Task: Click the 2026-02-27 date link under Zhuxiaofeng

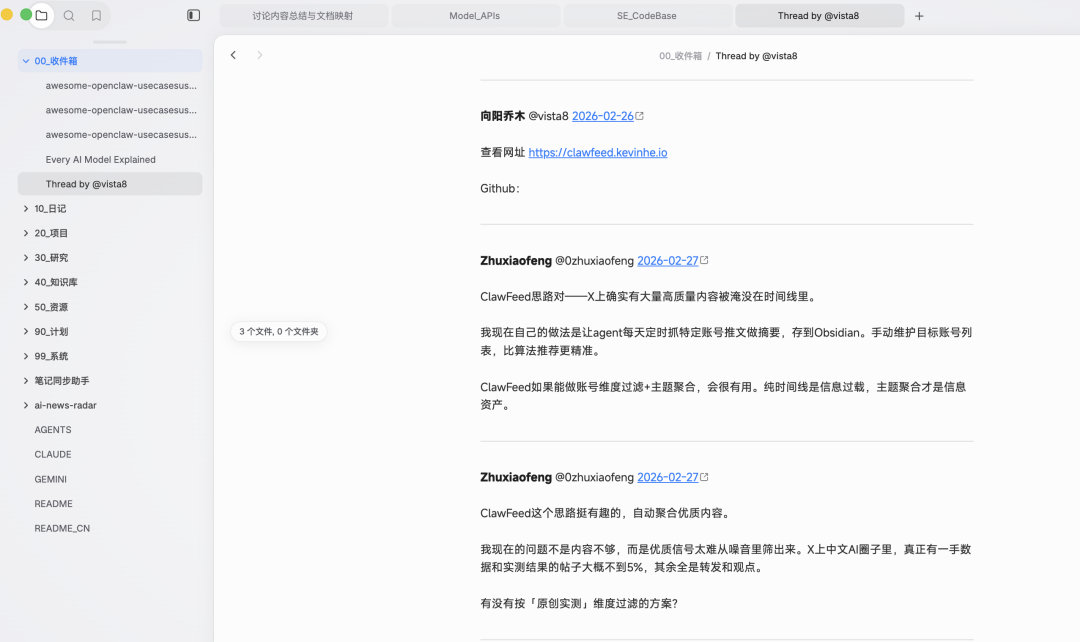Action: [x=667, y=260]
